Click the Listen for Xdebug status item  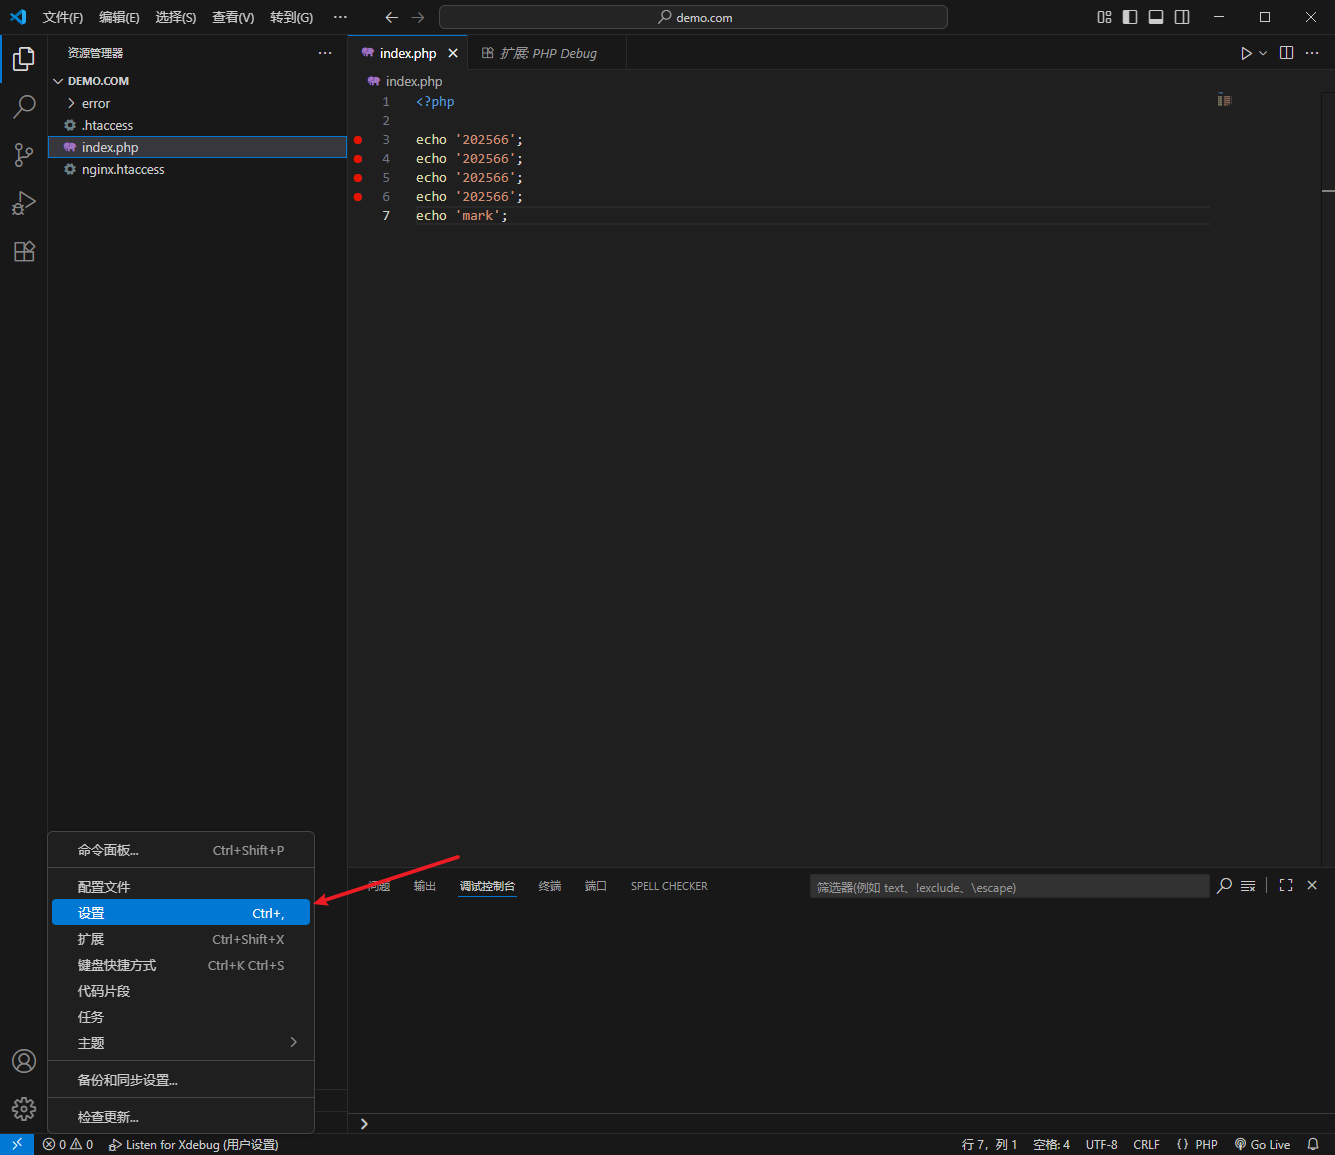[x=194, y=1144]
